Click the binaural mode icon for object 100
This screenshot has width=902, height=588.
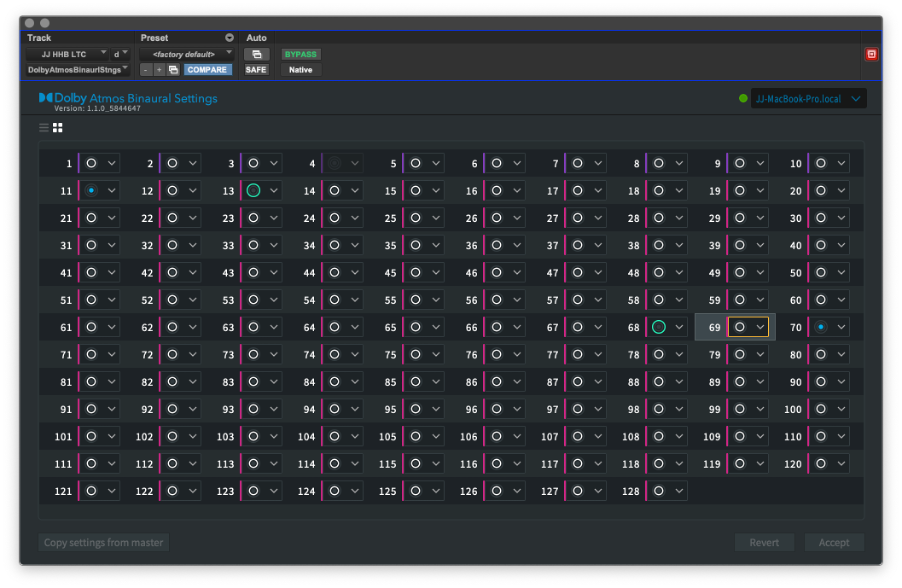point(821,409)
